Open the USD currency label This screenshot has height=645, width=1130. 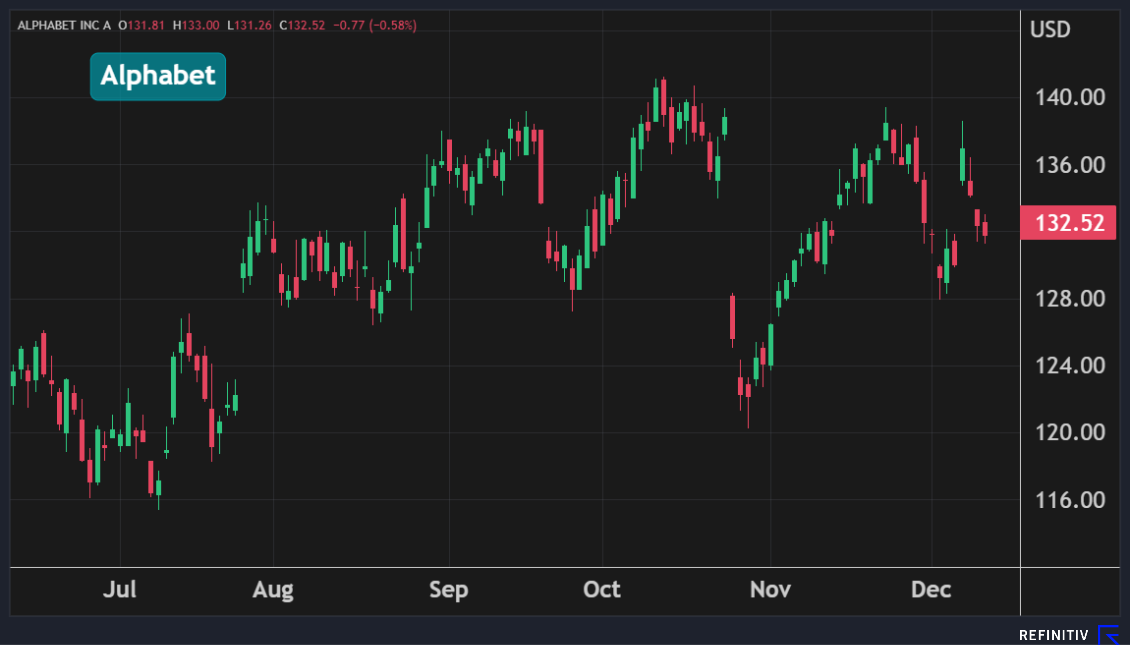pos(1050,29)
